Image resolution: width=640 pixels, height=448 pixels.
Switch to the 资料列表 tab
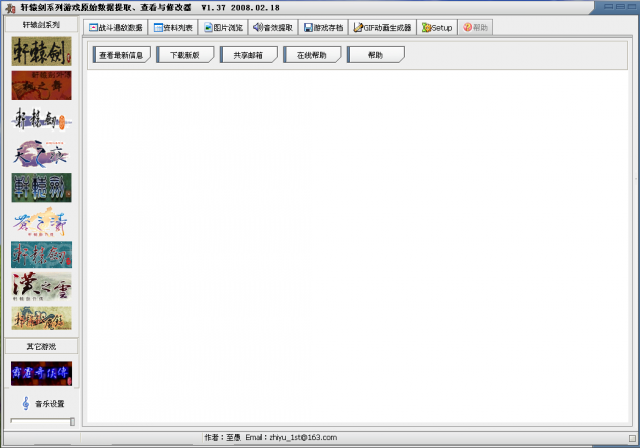(173, 27)
